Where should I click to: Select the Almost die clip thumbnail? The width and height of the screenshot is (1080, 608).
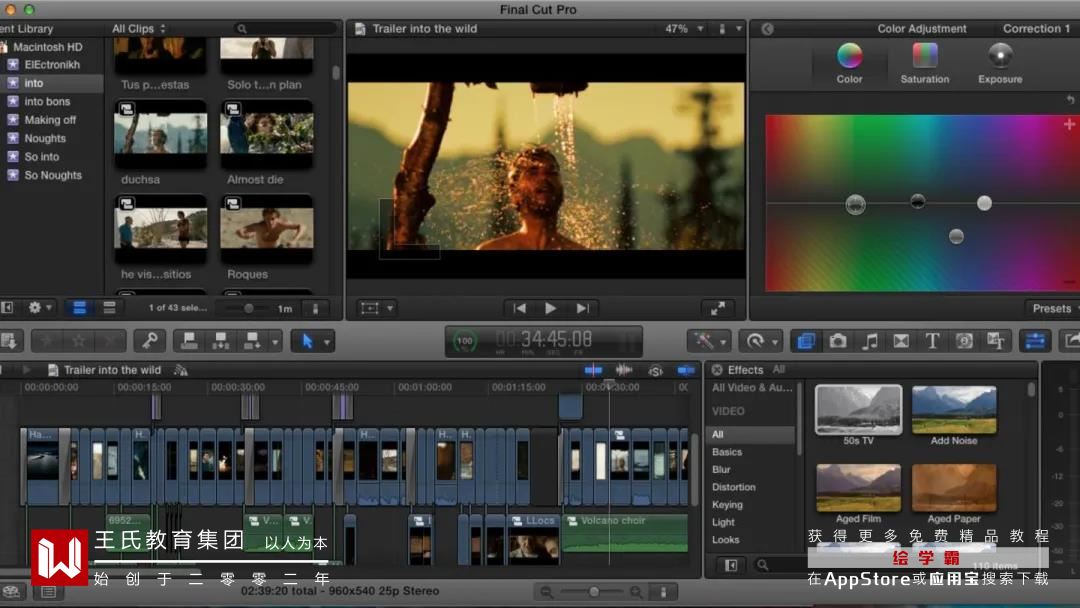click(x=266, y=134)
